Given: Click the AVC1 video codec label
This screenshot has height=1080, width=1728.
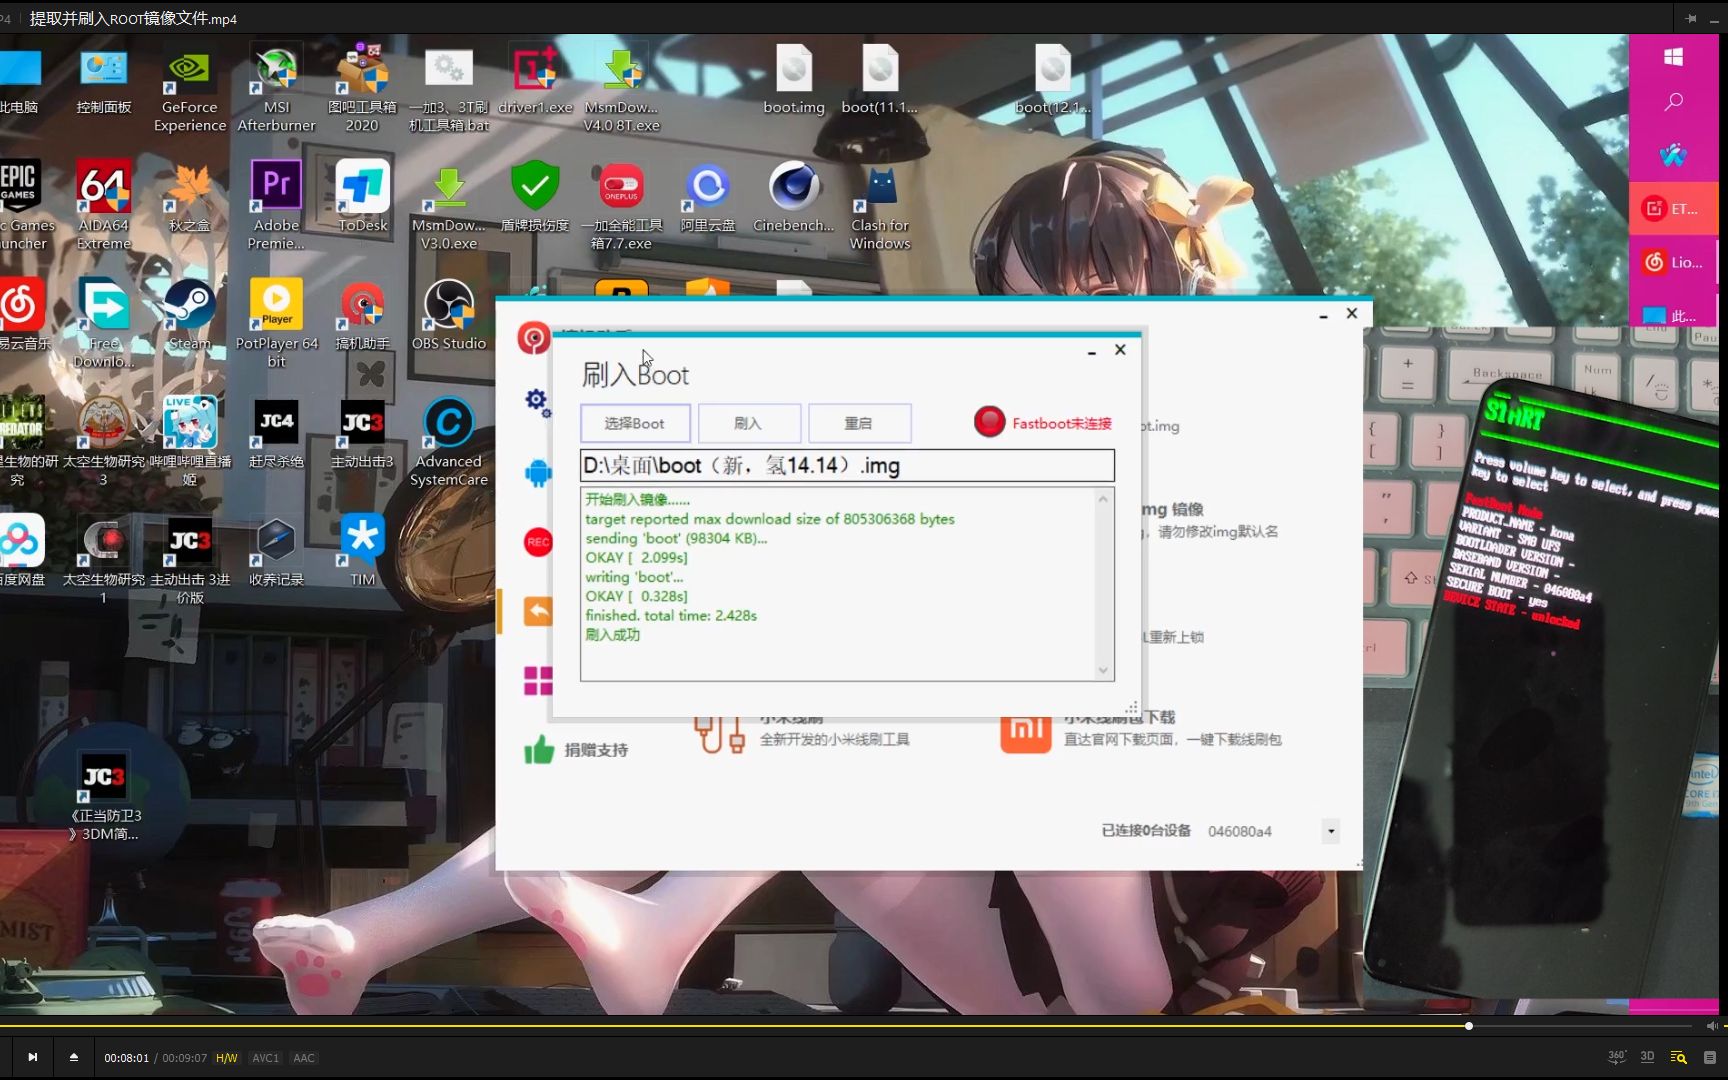Looking at the screenshot, I should [x=265, y=1058].
